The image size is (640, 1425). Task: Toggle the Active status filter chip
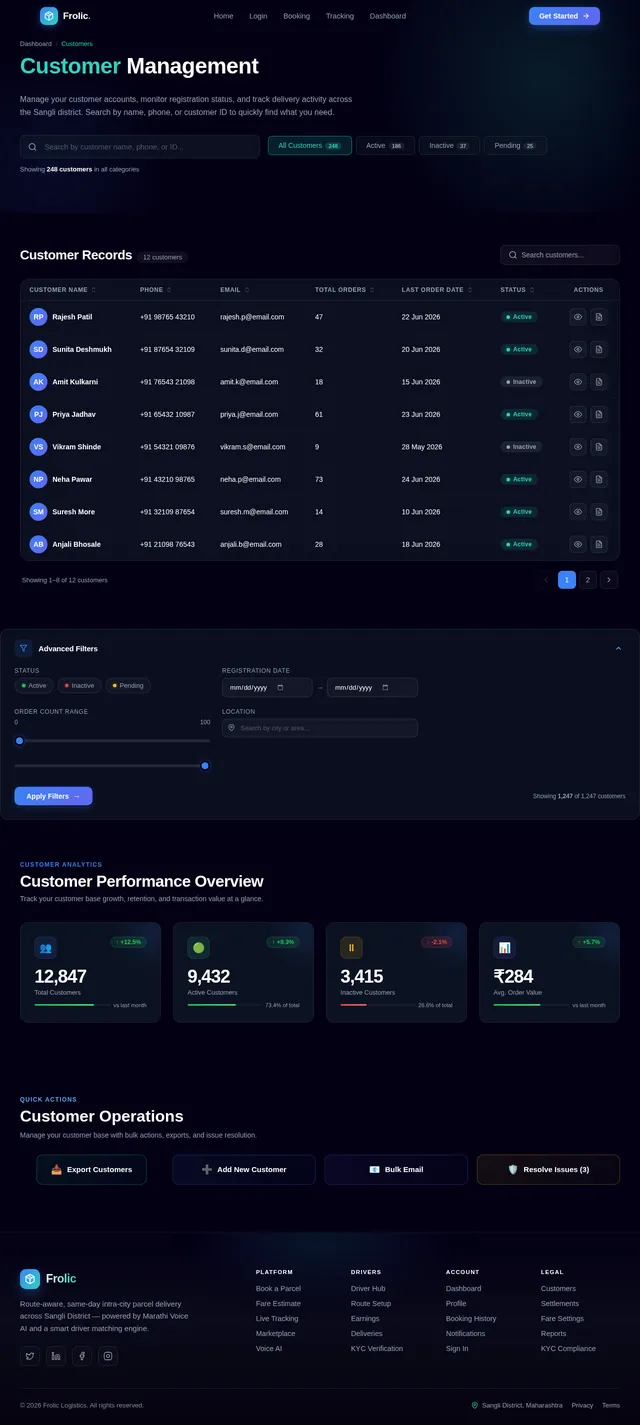pyautogui.click(x=34, y=685)
